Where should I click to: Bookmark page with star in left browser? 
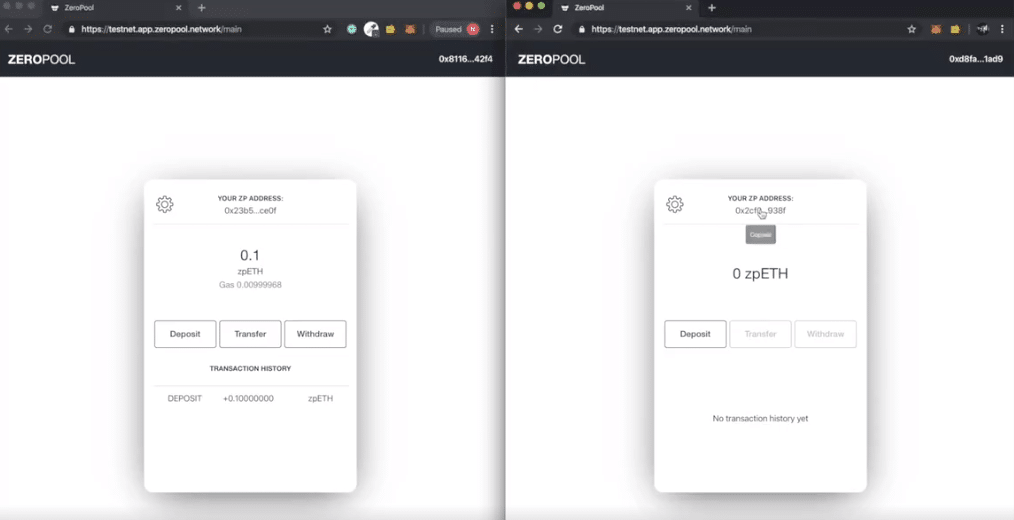click(x=327, y=29)
